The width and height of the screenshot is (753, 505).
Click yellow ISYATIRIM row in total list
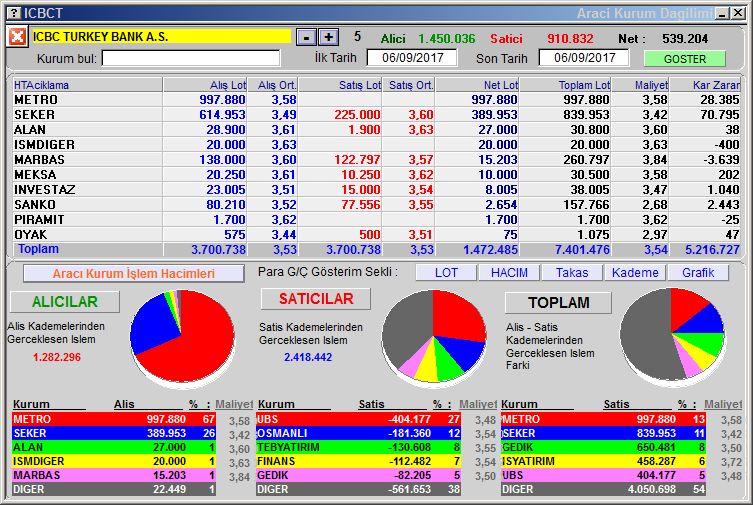(x=604, y=461)
